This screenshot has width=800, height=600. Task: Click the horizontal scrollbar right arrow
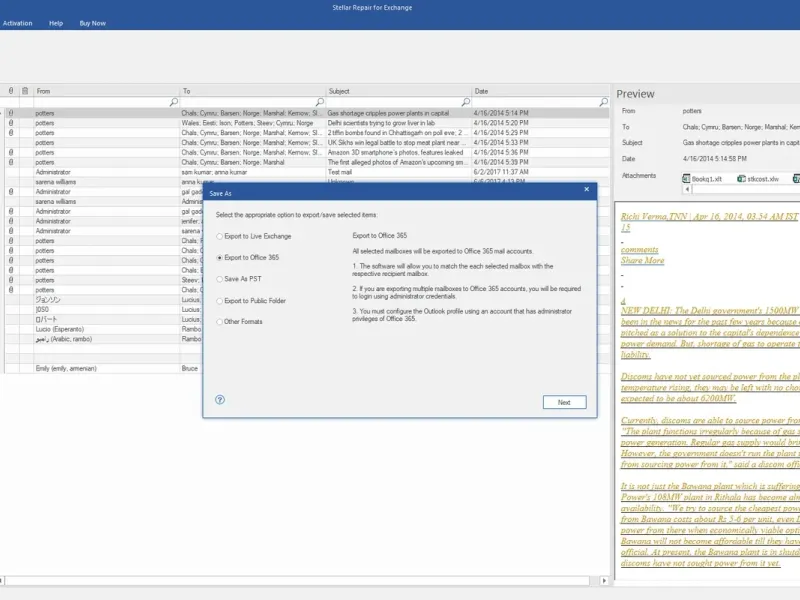(x=604, y=581)
